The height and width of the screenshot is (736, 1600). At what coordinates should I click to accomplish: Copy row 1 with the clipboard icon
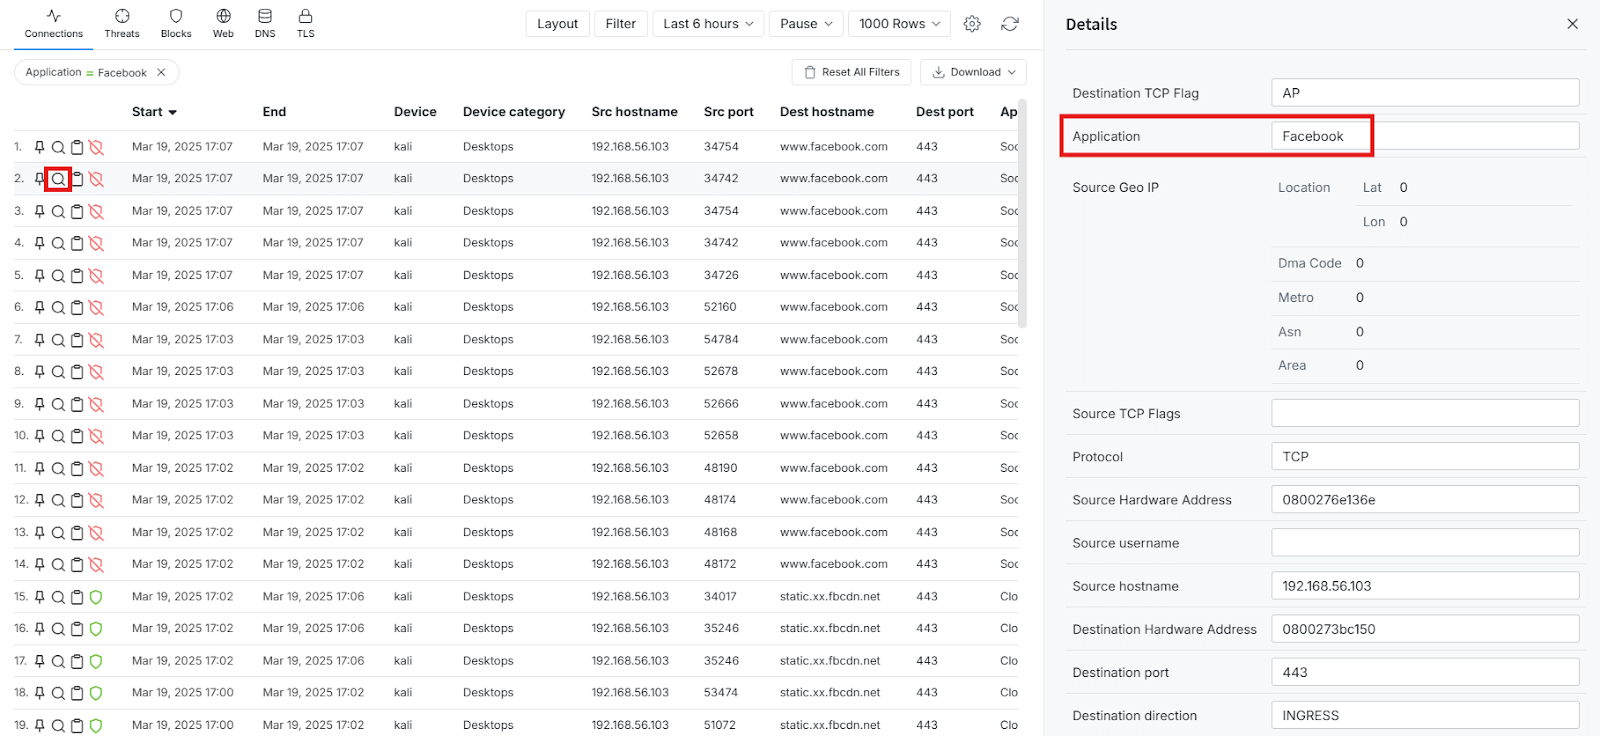coord(77,147)
